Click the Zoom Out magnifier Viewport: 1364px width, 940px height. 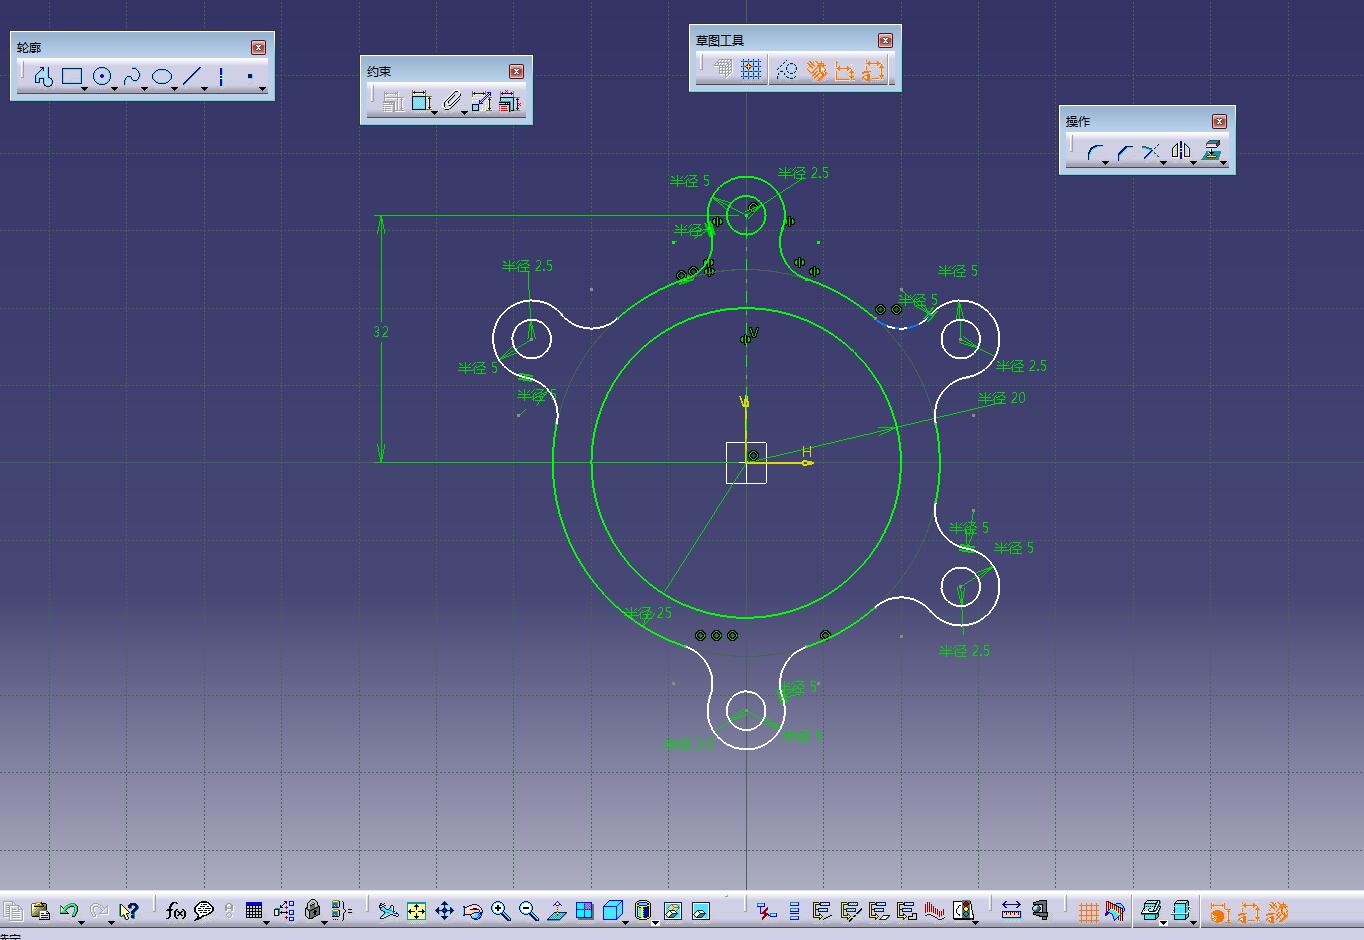pos(529,911)
